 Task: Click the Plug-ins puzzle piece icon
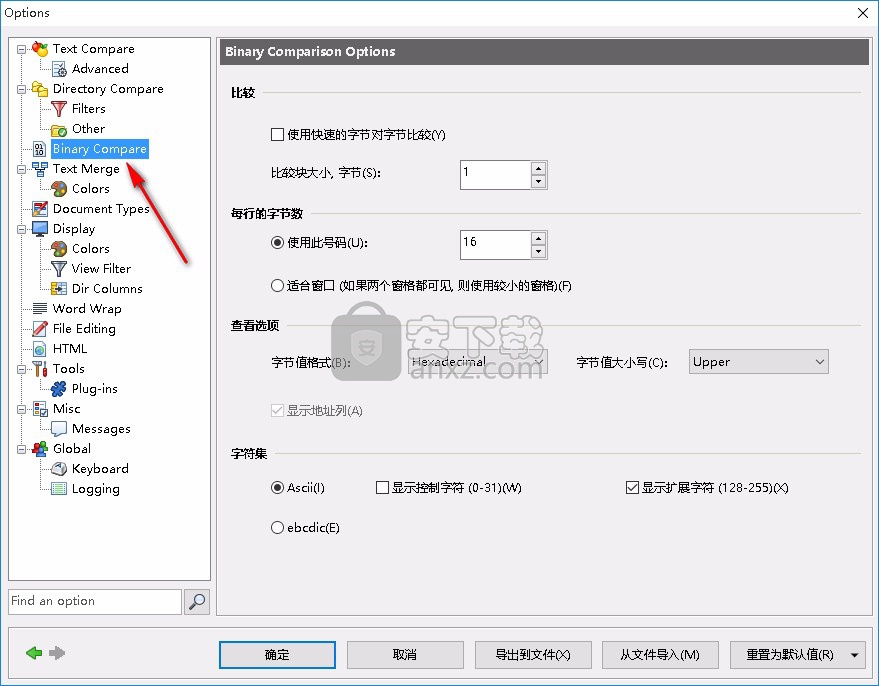point(59,389)
